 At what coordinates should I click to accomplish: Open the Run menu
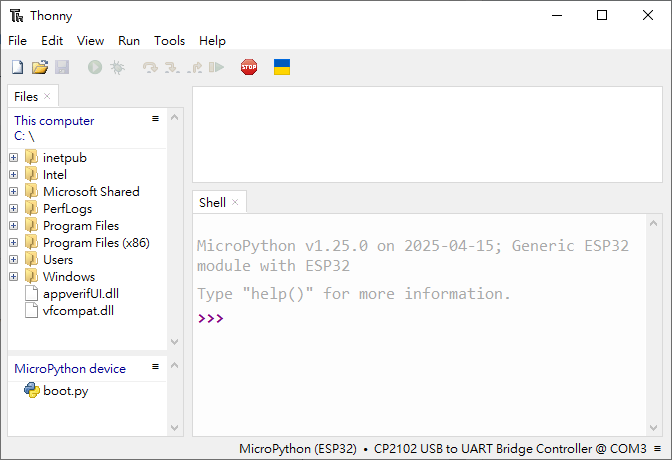tap(129, 41)
